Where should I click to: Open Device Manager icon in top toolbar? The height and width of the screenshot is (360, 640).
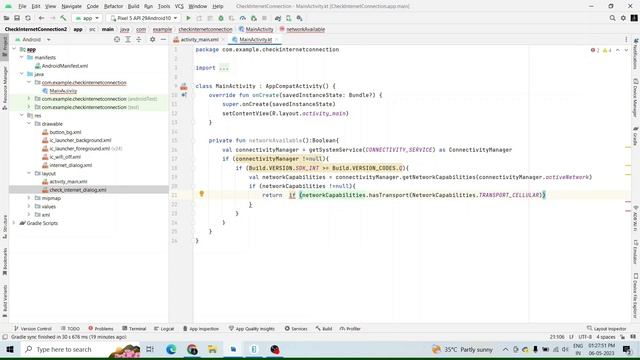tap(289, 18)
